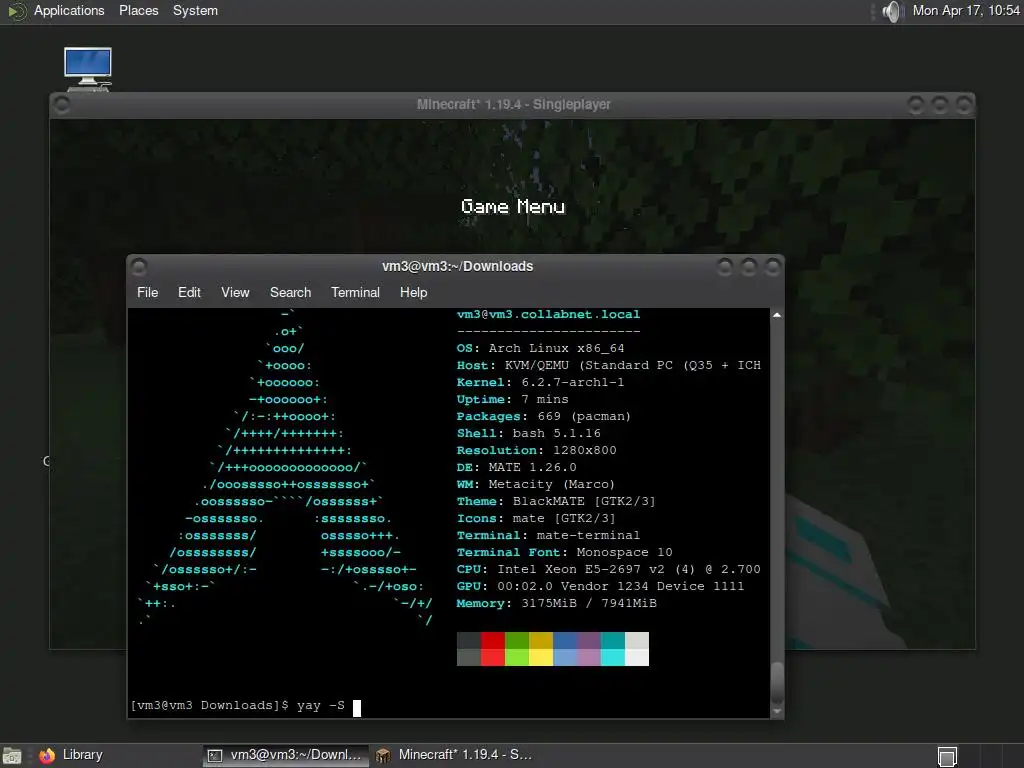Click the 'DE: MATE 1.26.0' line
Screen dimensions: 1024x768
517,468
